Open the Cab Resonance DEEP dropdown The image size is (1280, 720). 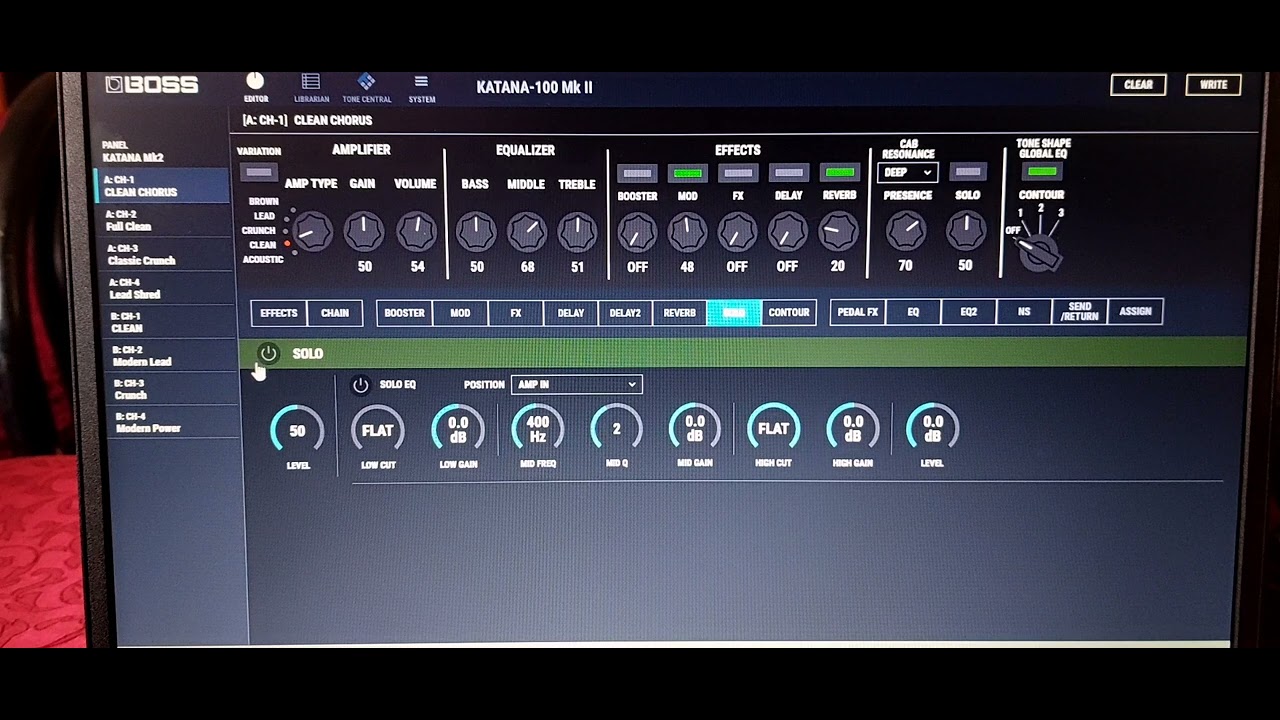pos(908,173)
